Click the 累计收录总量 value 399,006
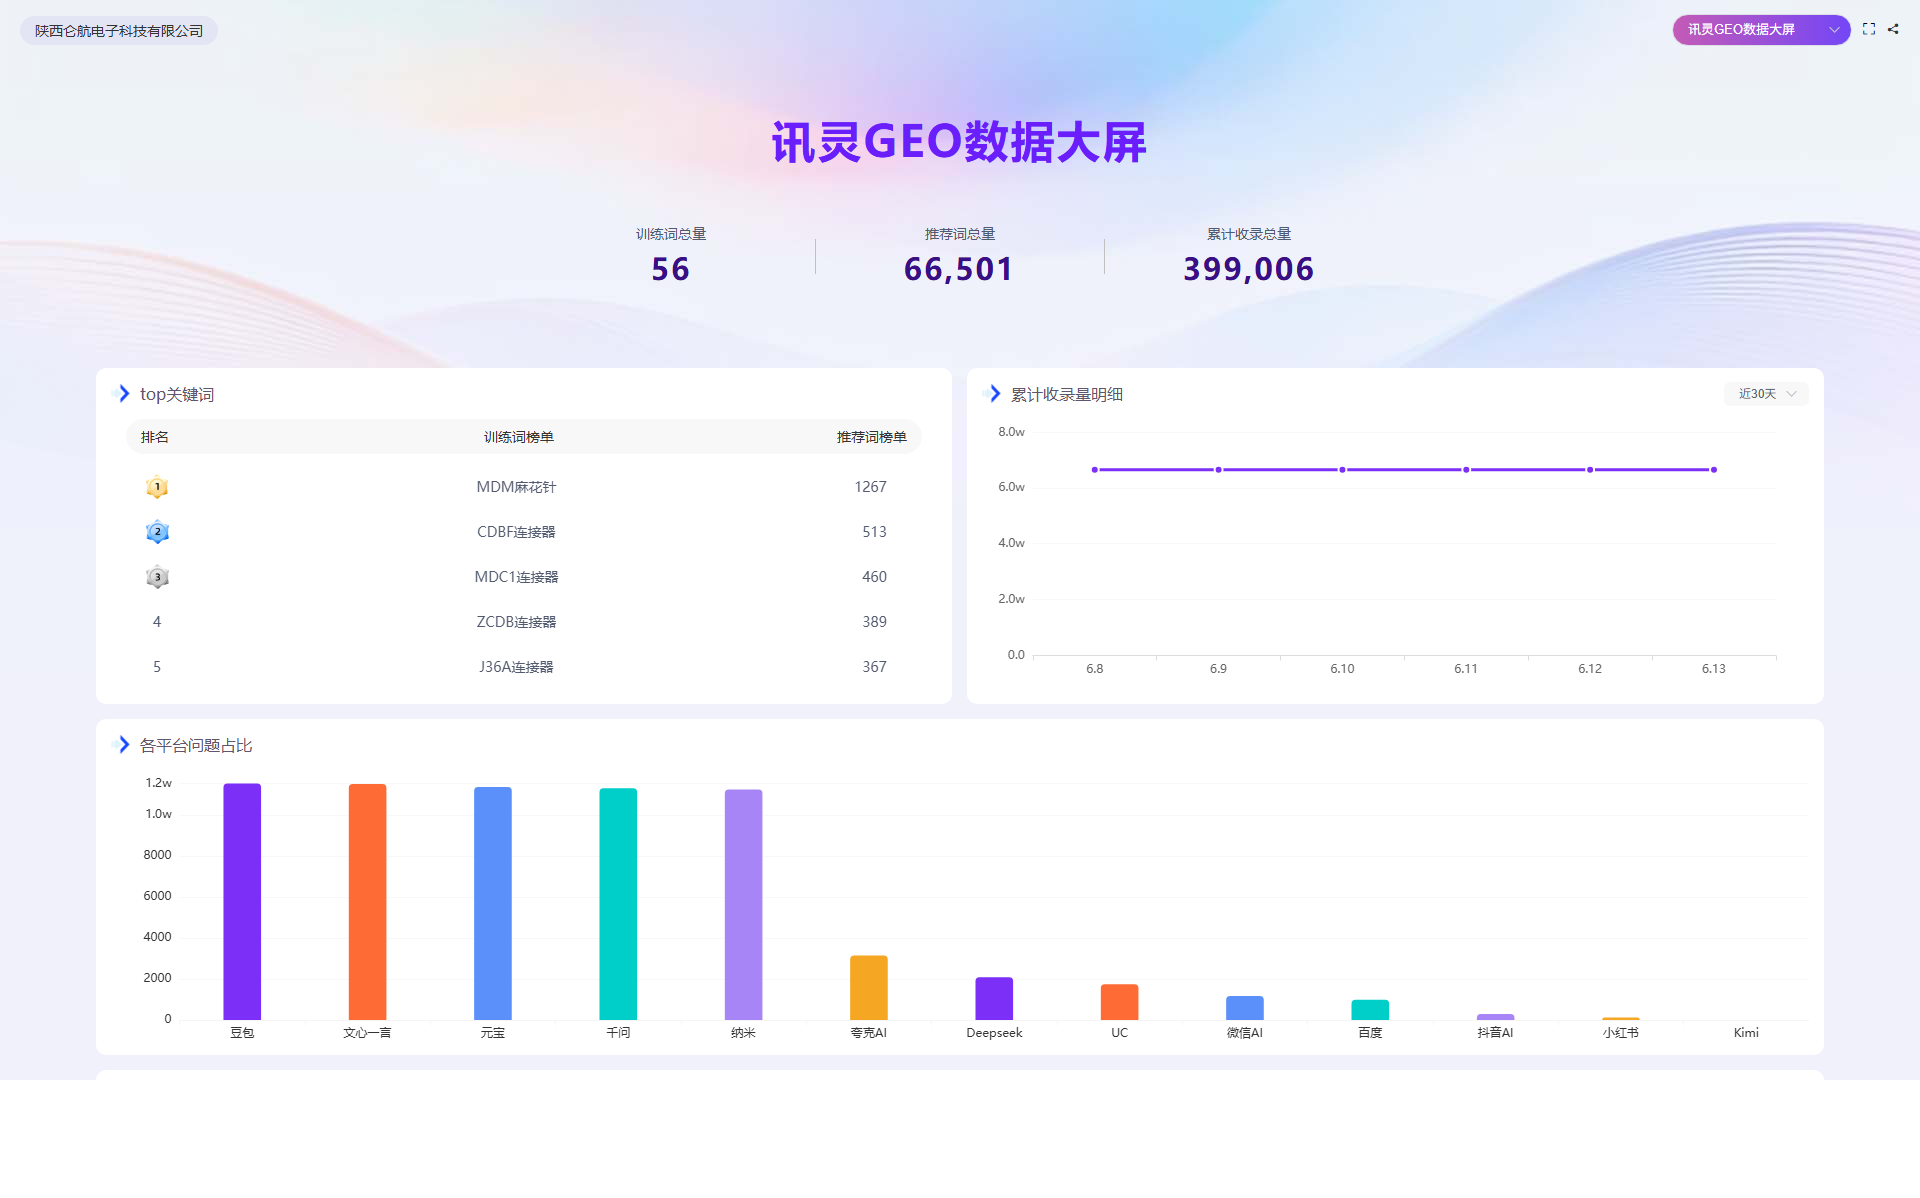 [1248, 269]
